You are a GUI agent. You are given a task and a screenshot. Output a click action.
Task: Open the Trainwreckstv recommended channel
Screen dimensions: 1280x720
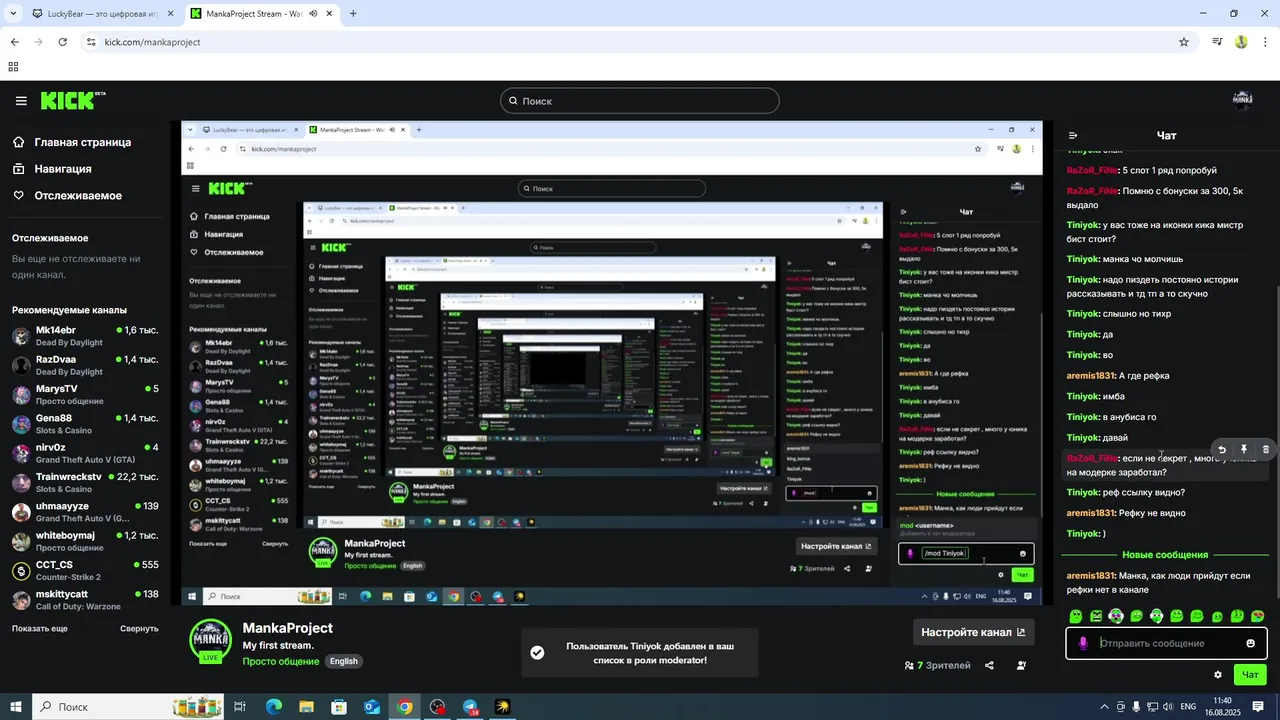point(85,483)
